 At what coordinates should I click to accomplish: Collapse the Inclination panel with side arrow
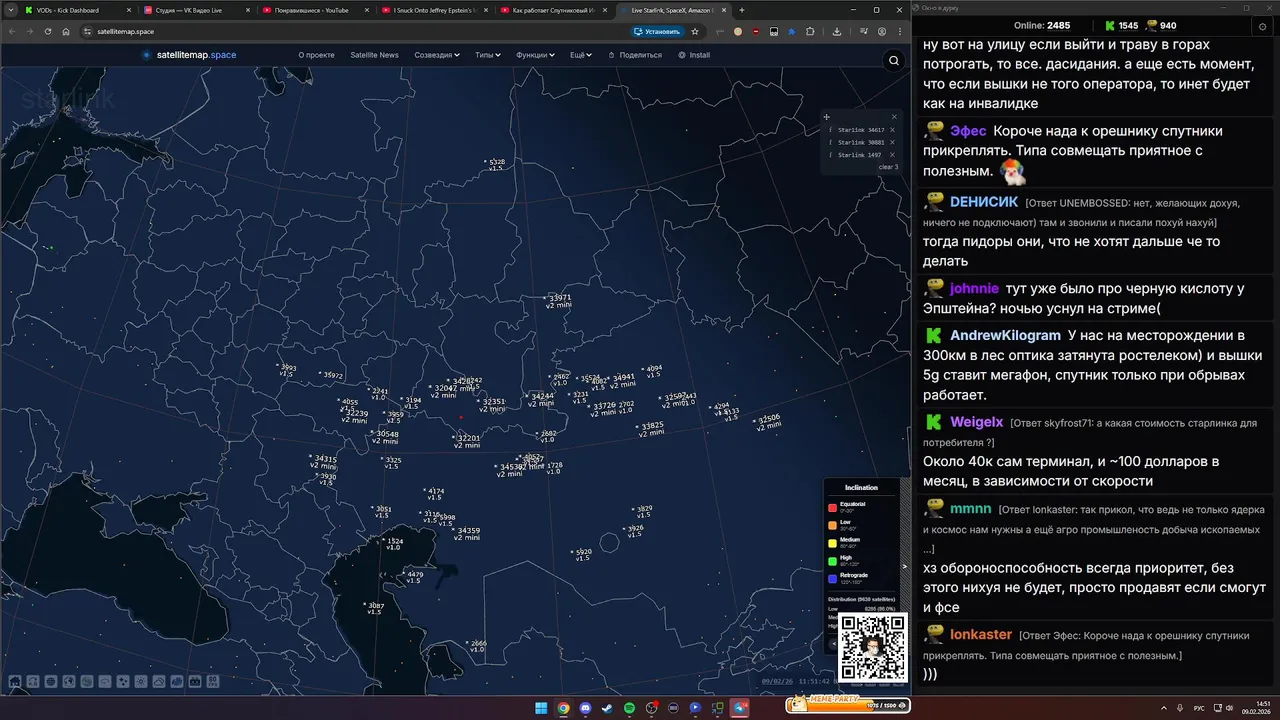point(904,566)
